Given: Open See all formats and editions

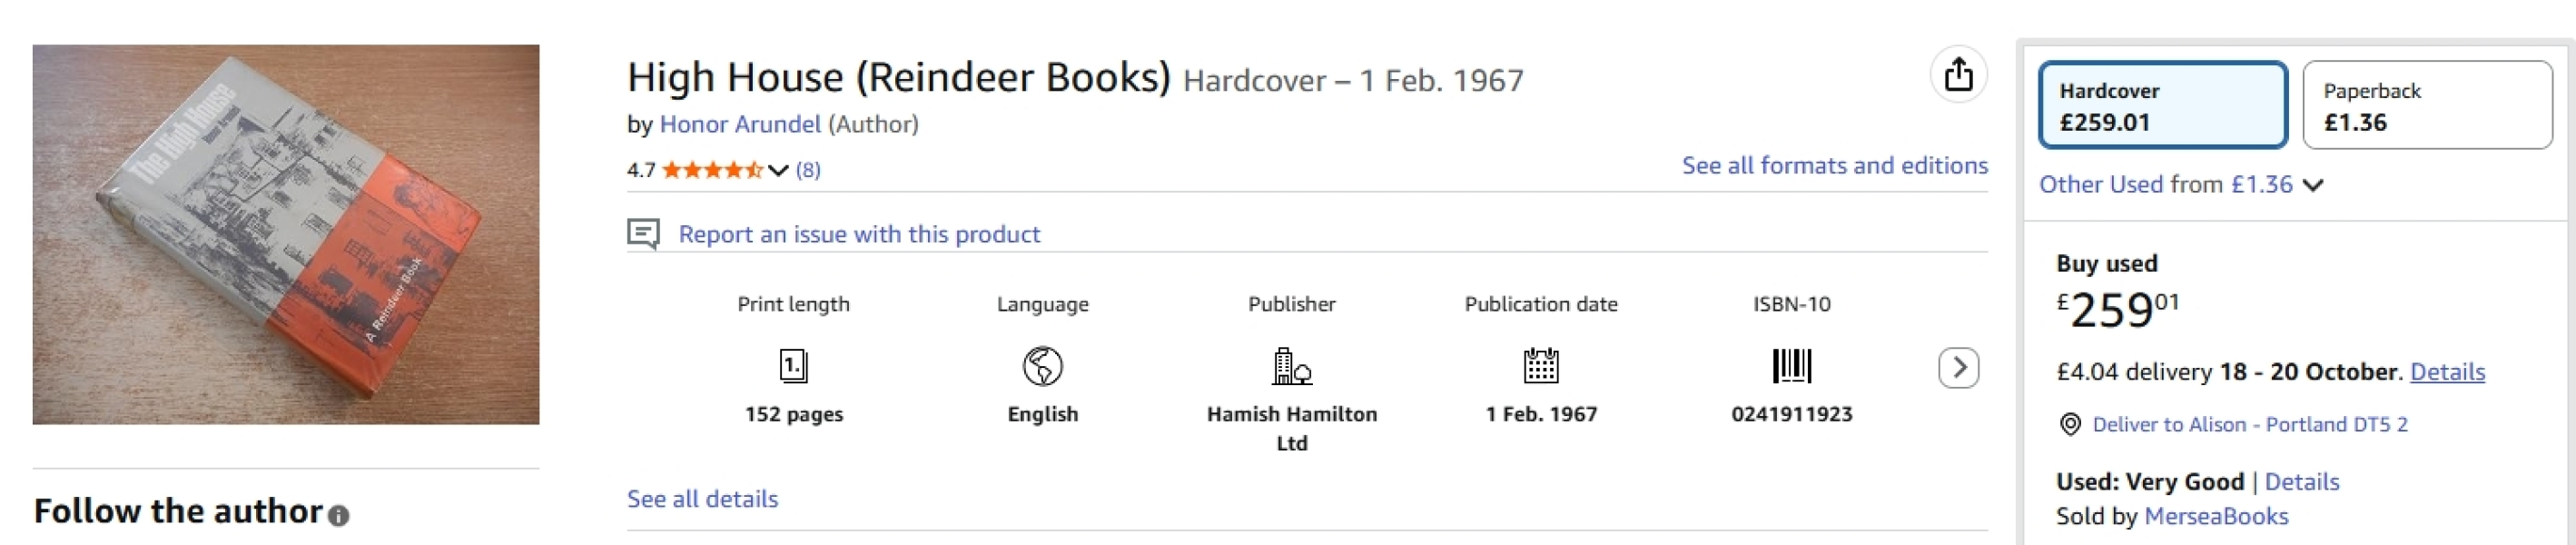Looking at the screenshot, I should click(x=1834, y=165).
